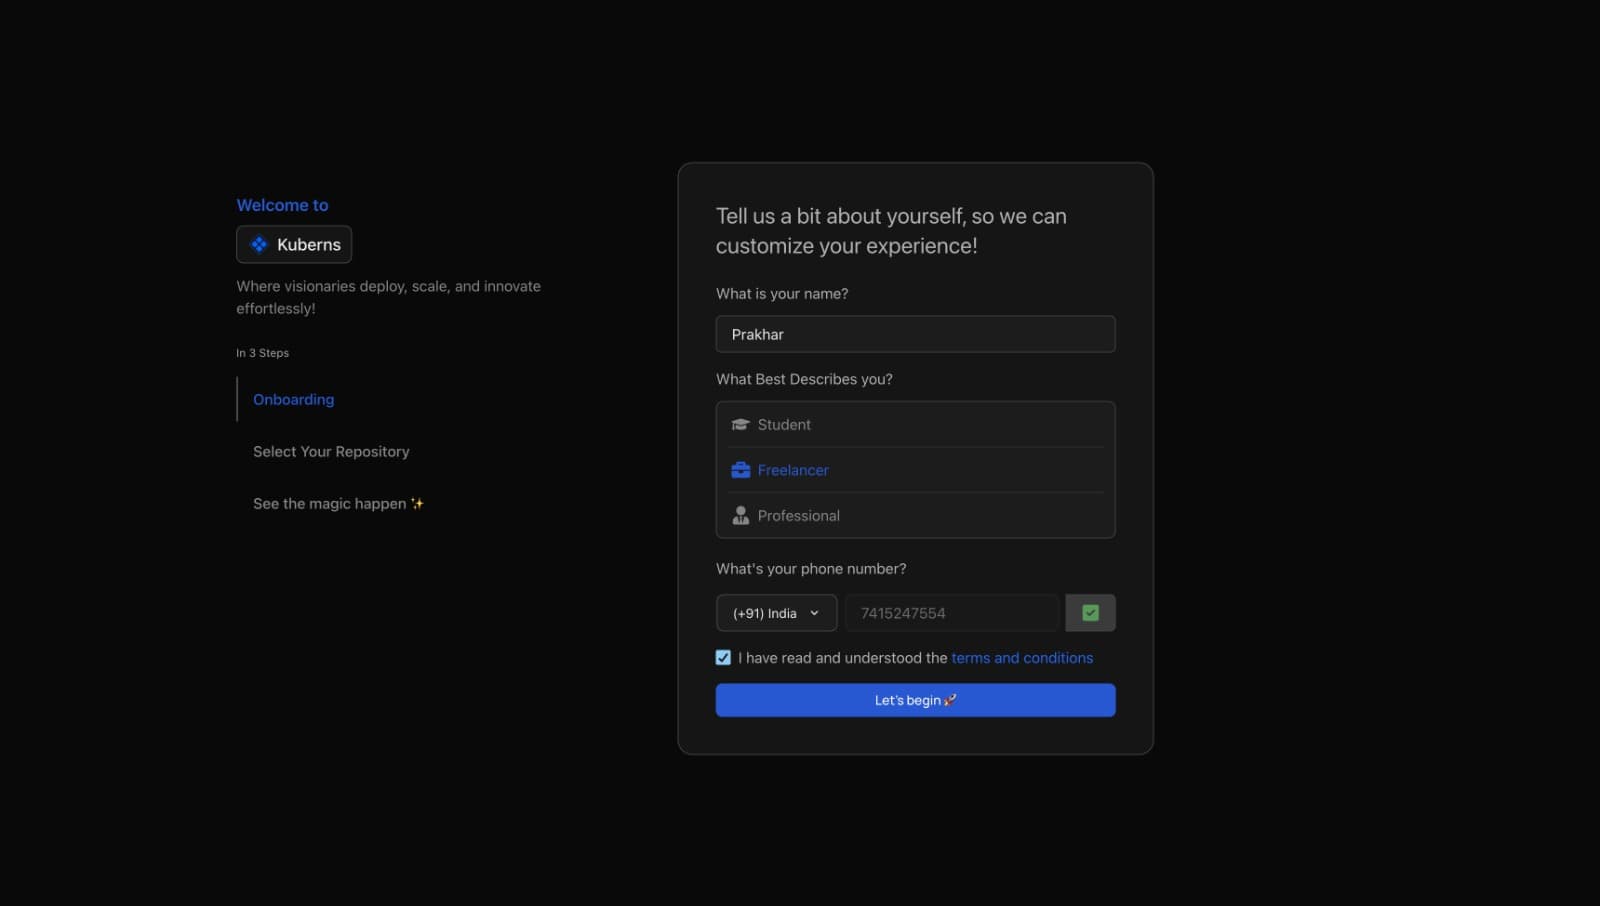
Task: Click the Kuberns logo icon
Action: 258,244
